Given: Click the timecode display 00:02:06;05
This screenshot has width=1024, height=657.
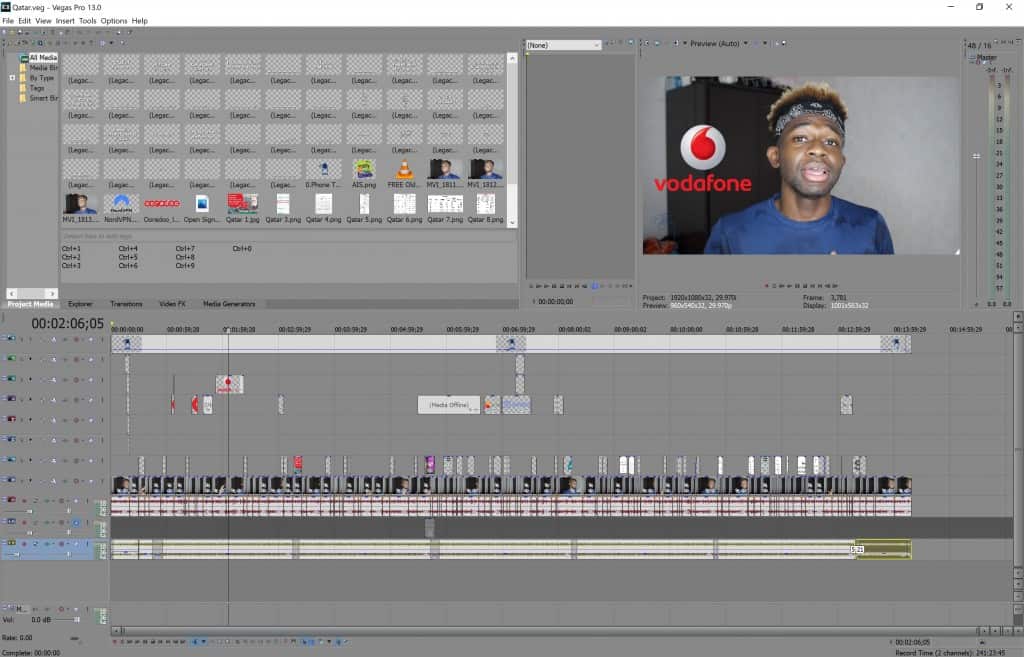Looking at the screenshot, I should pyautogui.click(x=67, y=324).
